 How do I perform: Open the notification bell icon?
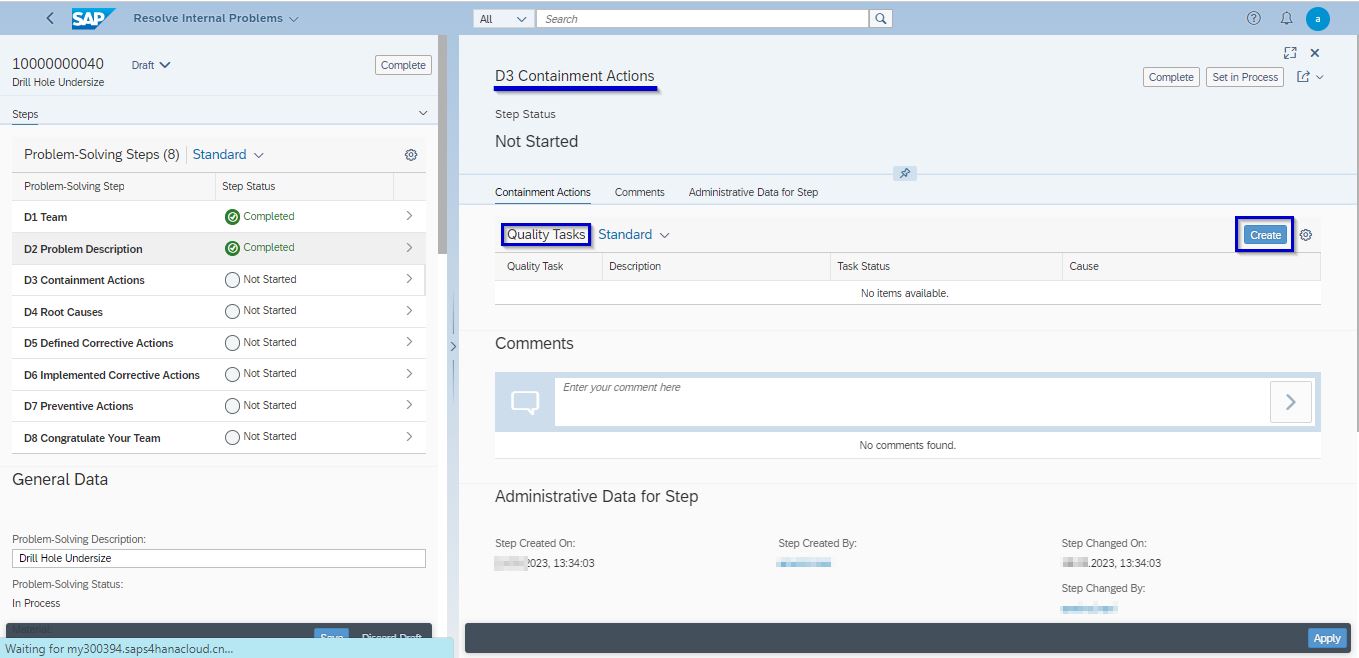pos(1288,18)
